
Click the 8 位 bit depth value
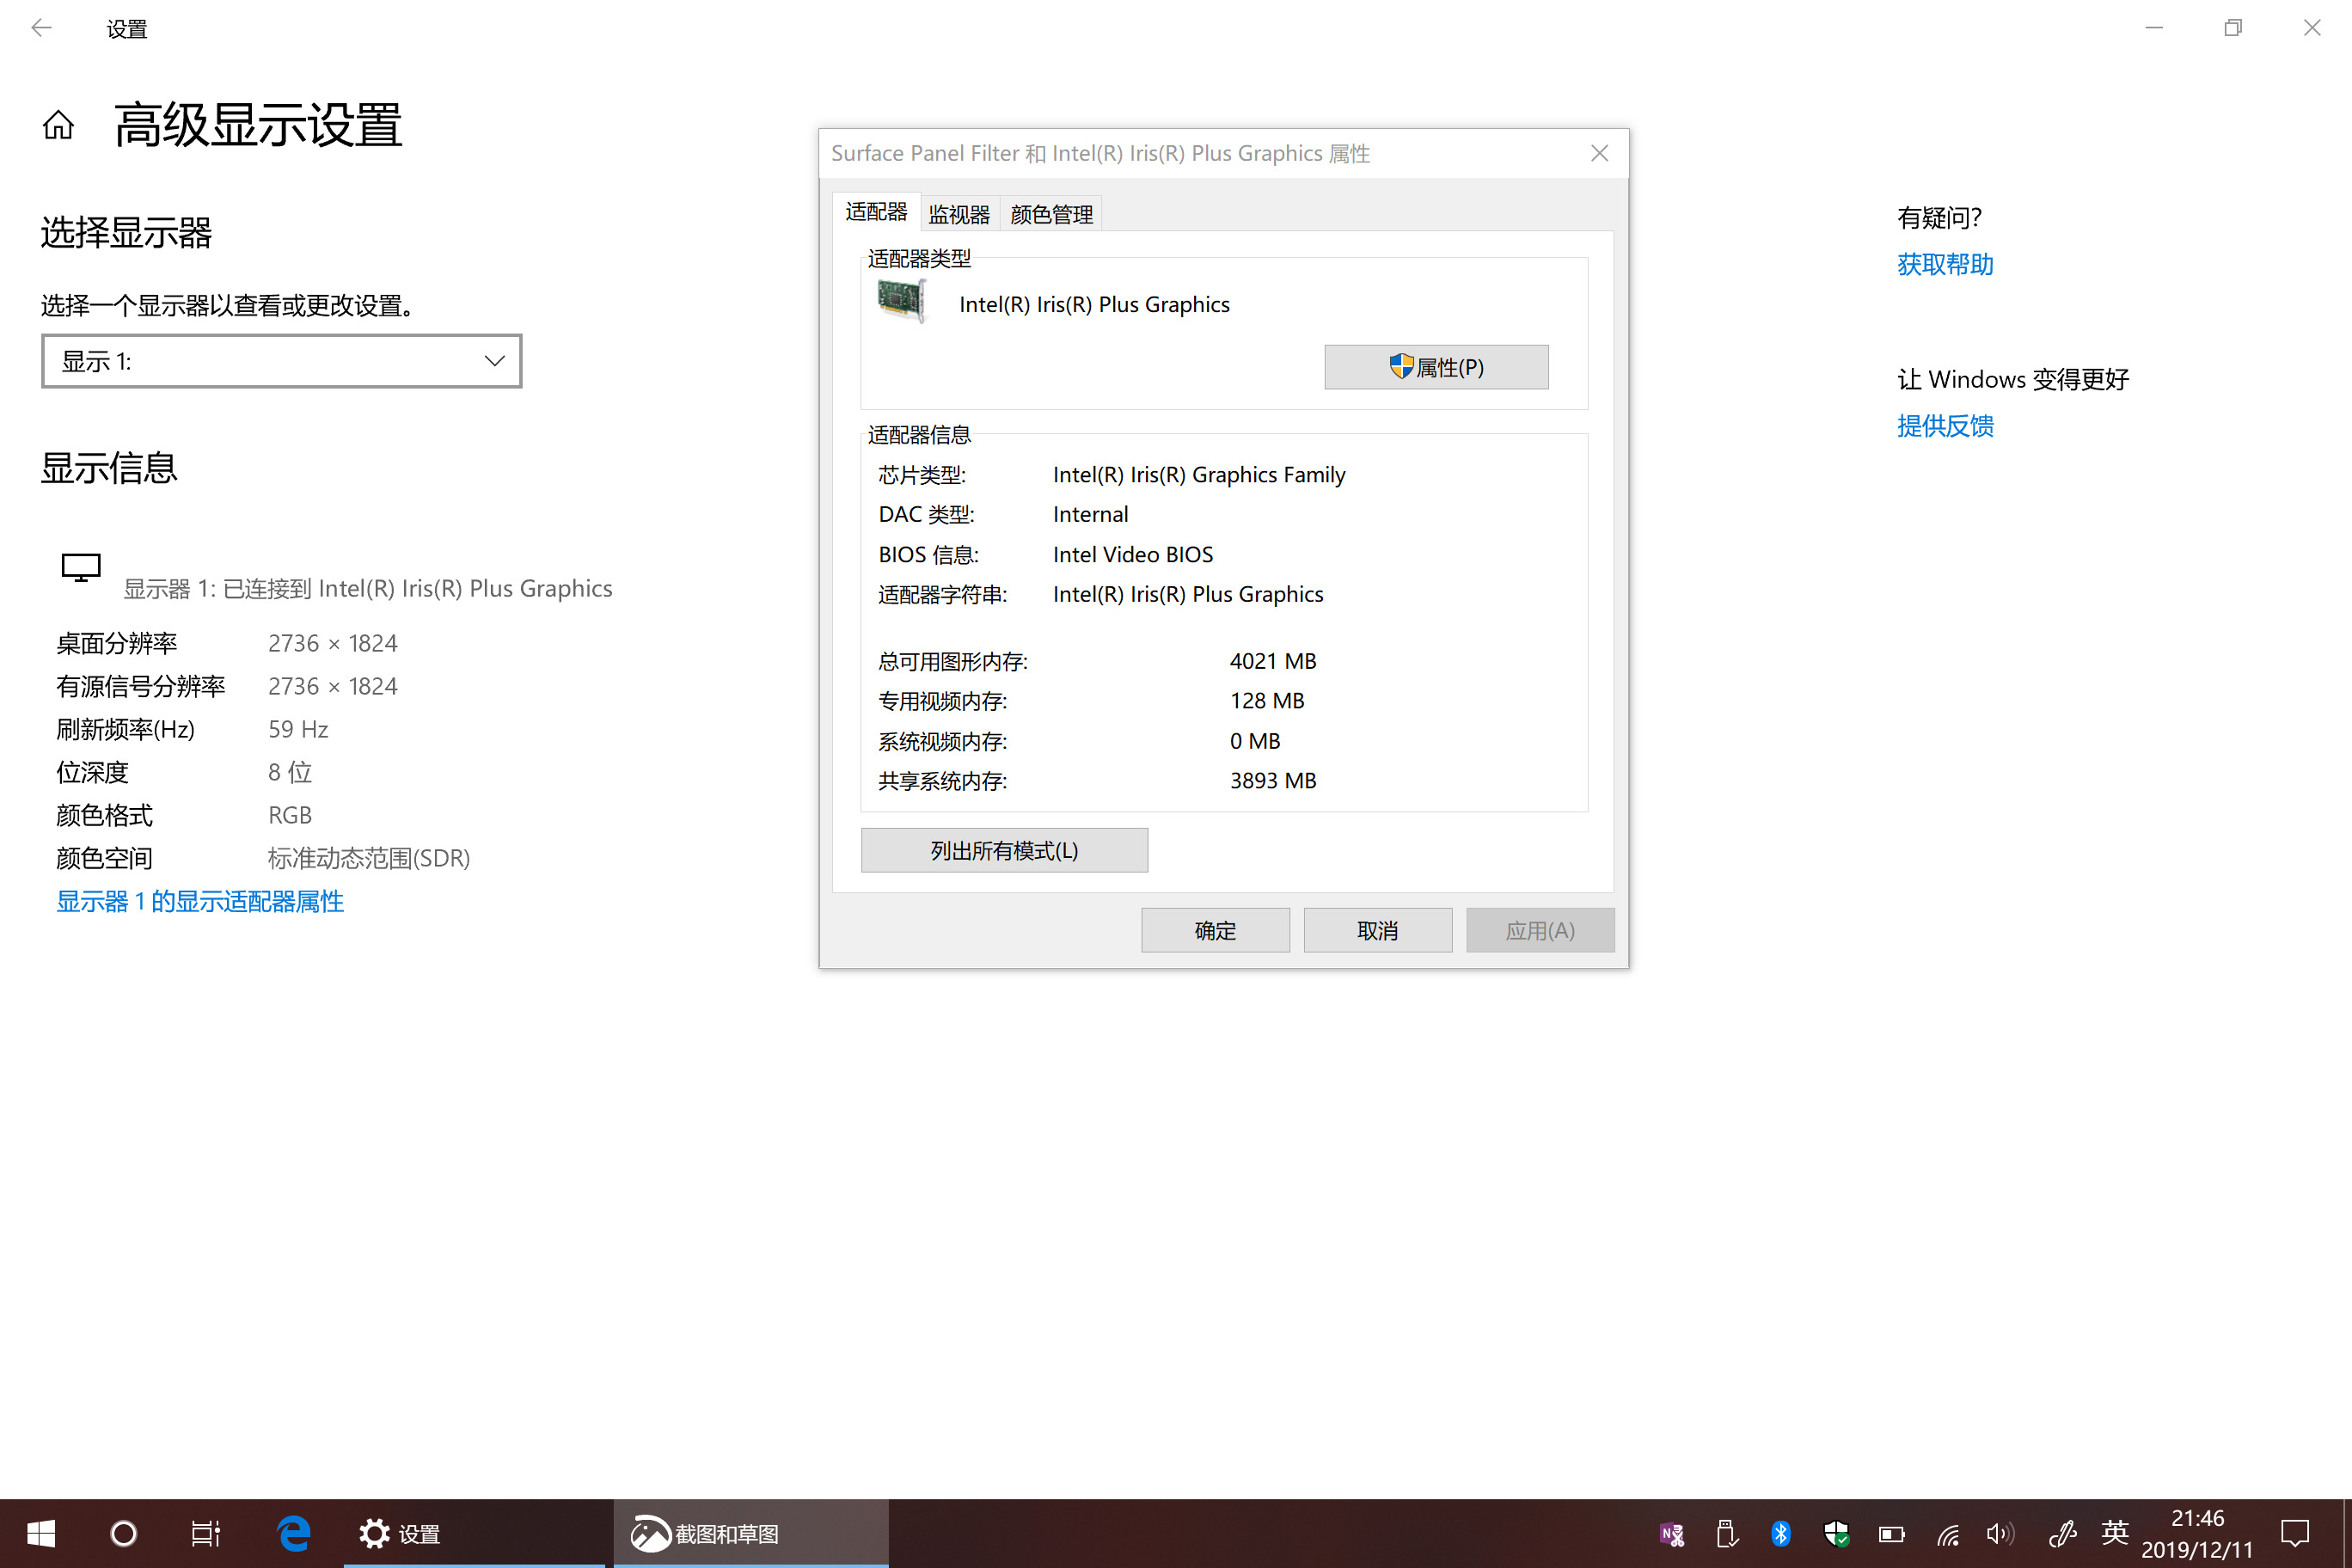tap(290, 772)
